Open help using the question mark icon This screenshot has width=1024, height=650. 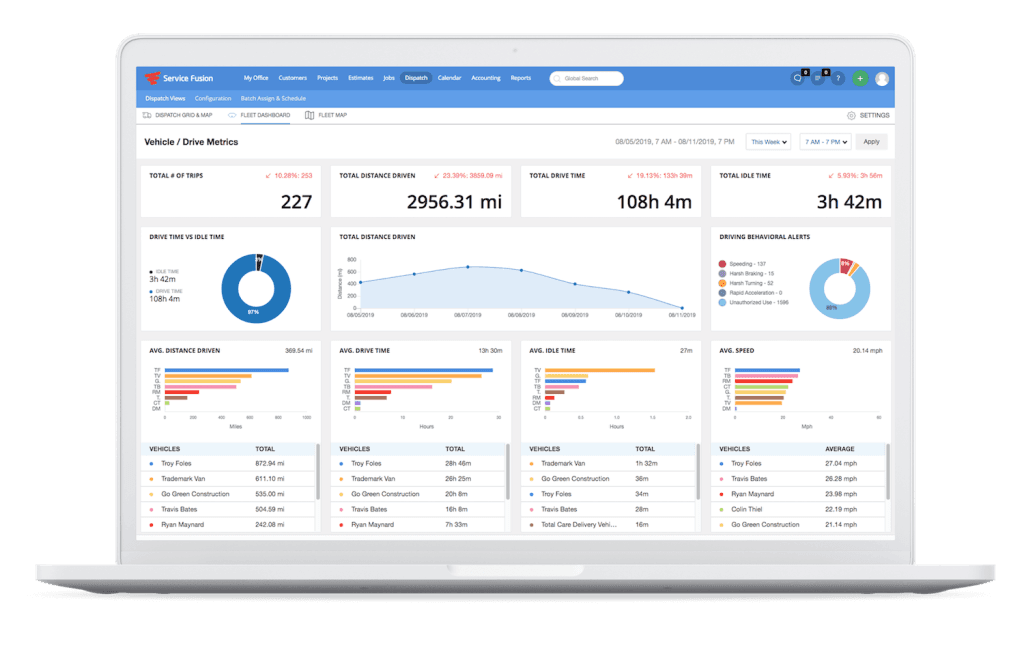click(x=838, y=77)
